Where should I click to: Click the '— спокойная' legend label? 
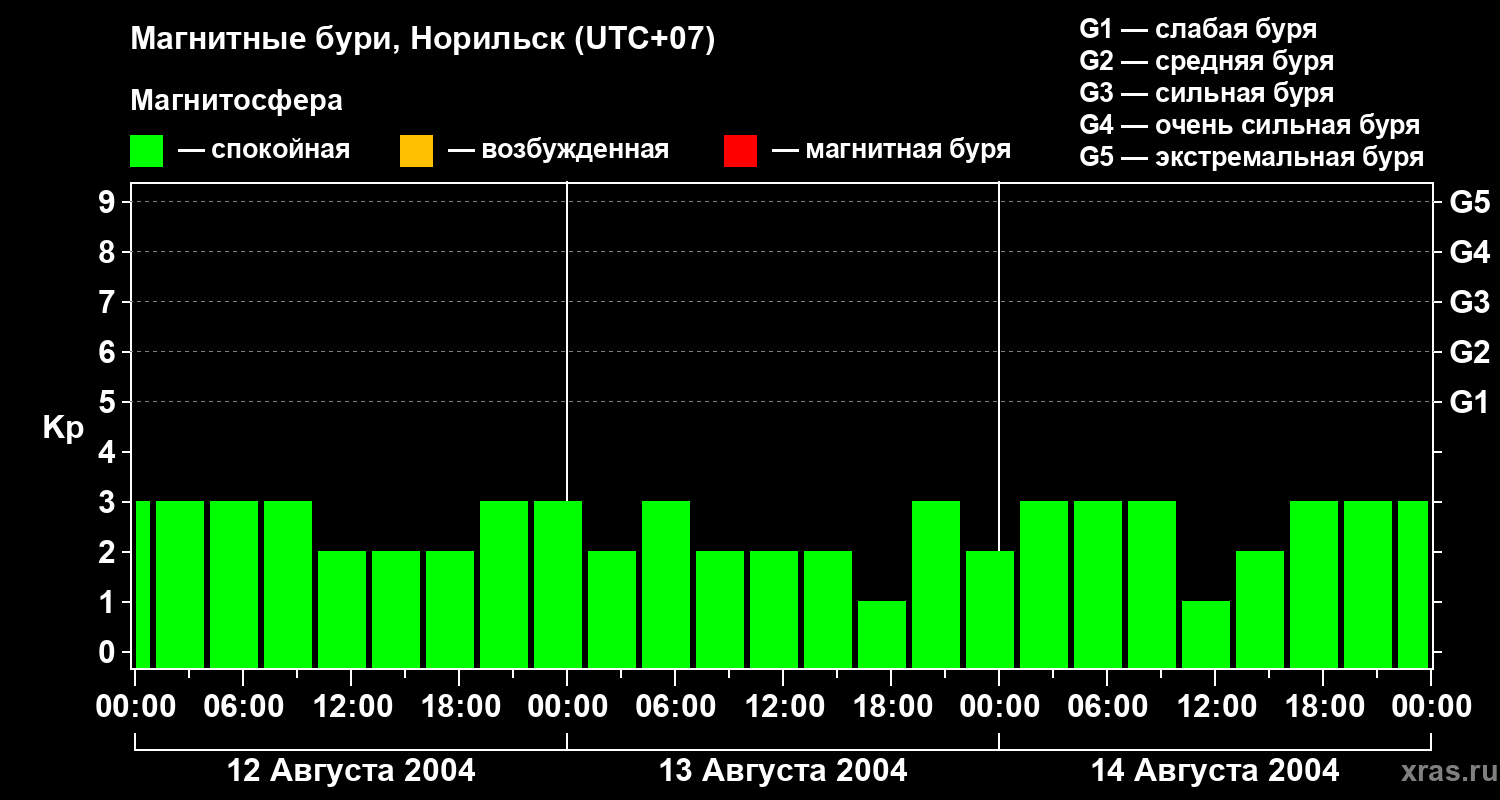click(x=264, y=150)
